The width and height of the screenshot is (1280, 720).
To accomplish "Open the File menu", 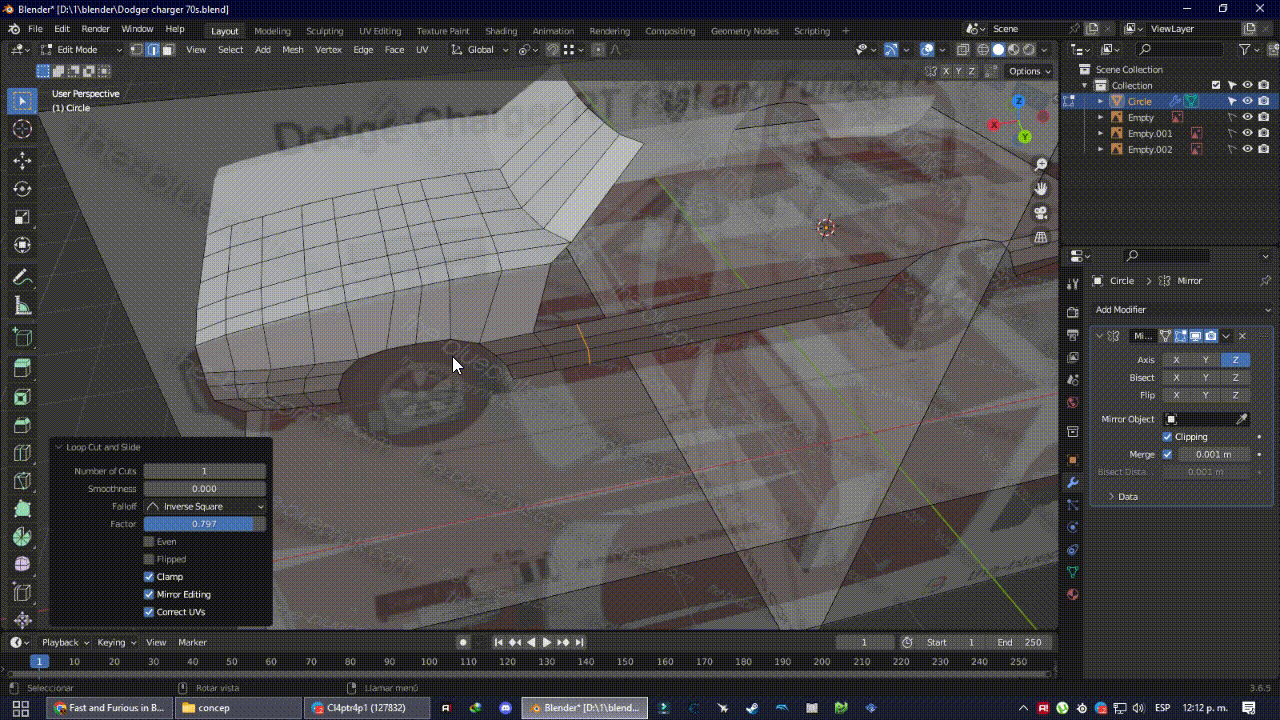I will click(x=35, y=29).
